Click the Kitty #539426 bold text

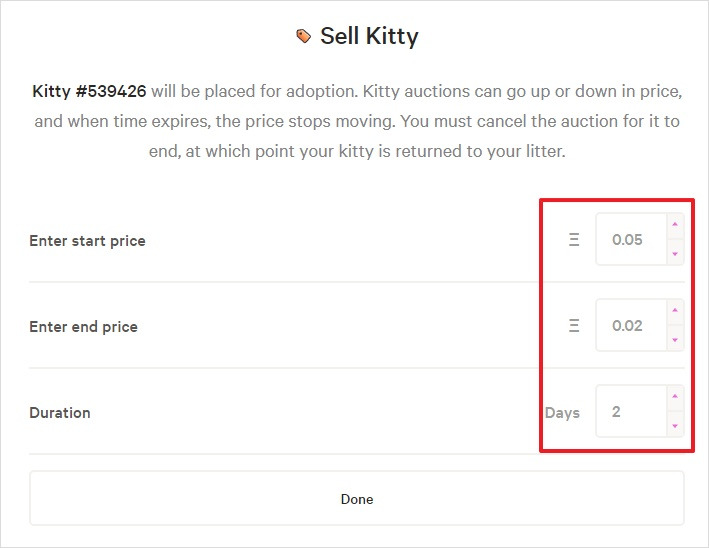click(89, 91)
